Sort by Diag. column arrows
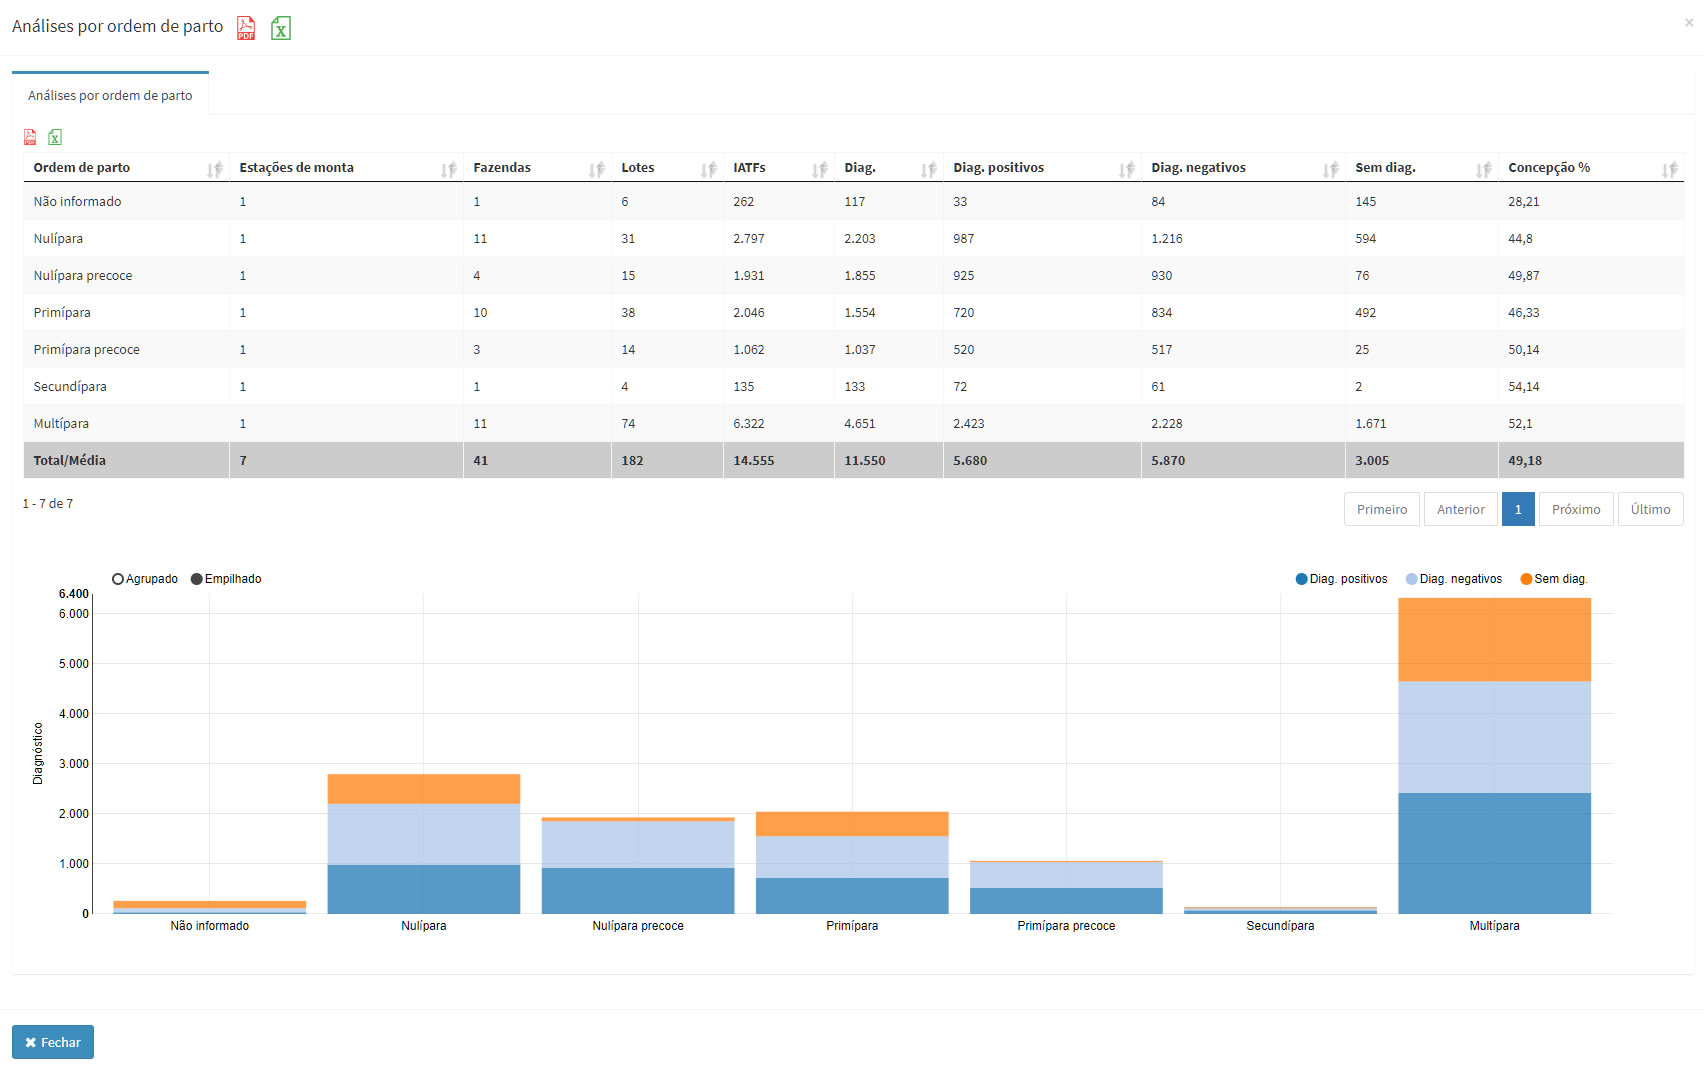 [x=928, y=169]
